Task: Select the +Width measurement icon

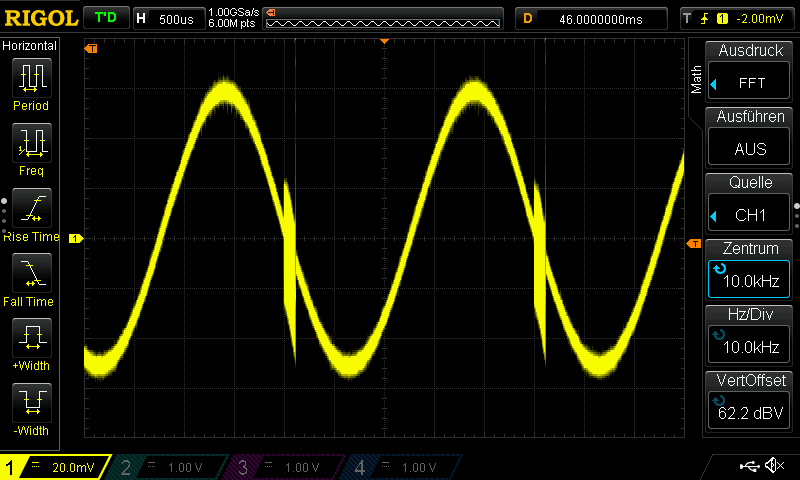Action: coord(31,338)
